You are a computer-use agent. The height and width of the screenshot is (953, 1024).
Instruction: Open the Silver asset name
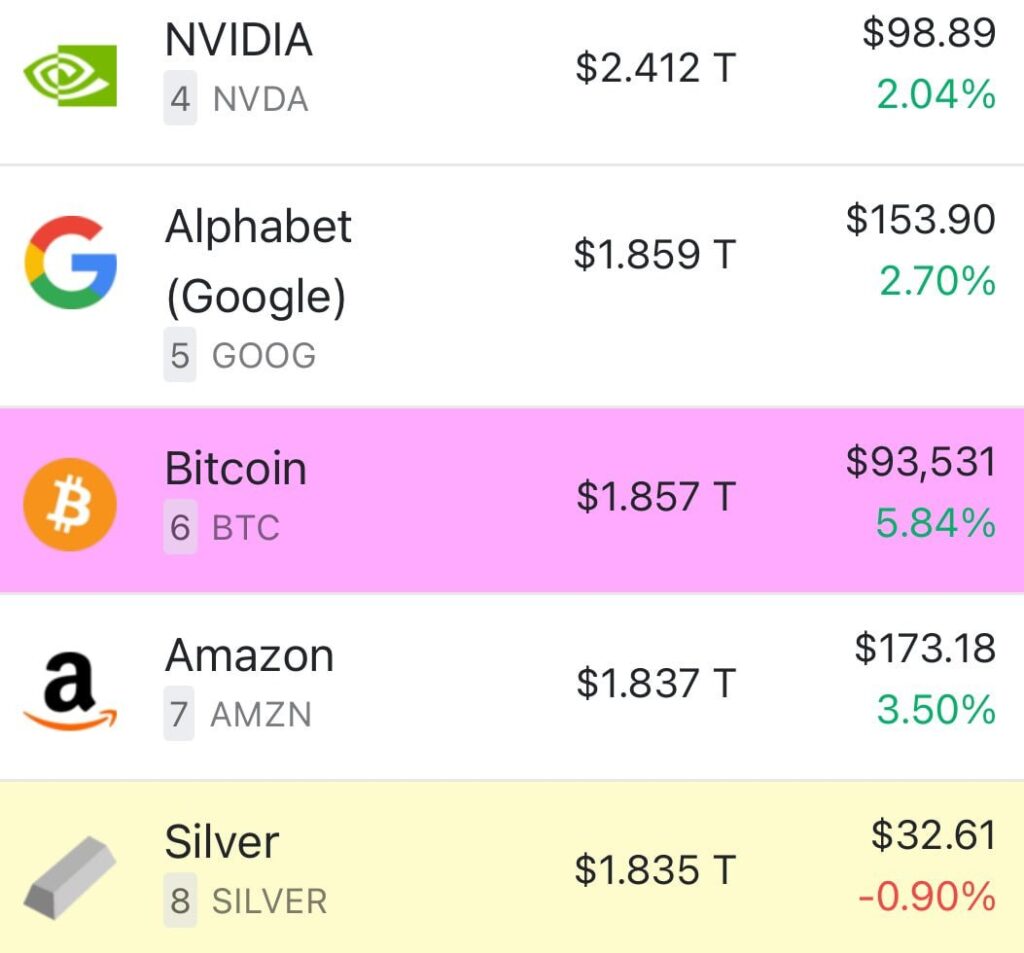point(222,841)
